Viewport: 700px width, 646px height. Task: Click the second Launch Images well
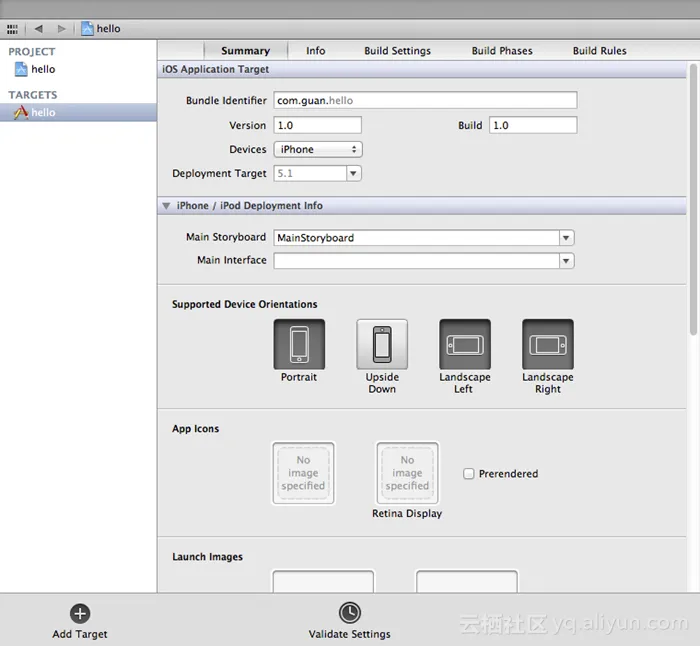467,581
